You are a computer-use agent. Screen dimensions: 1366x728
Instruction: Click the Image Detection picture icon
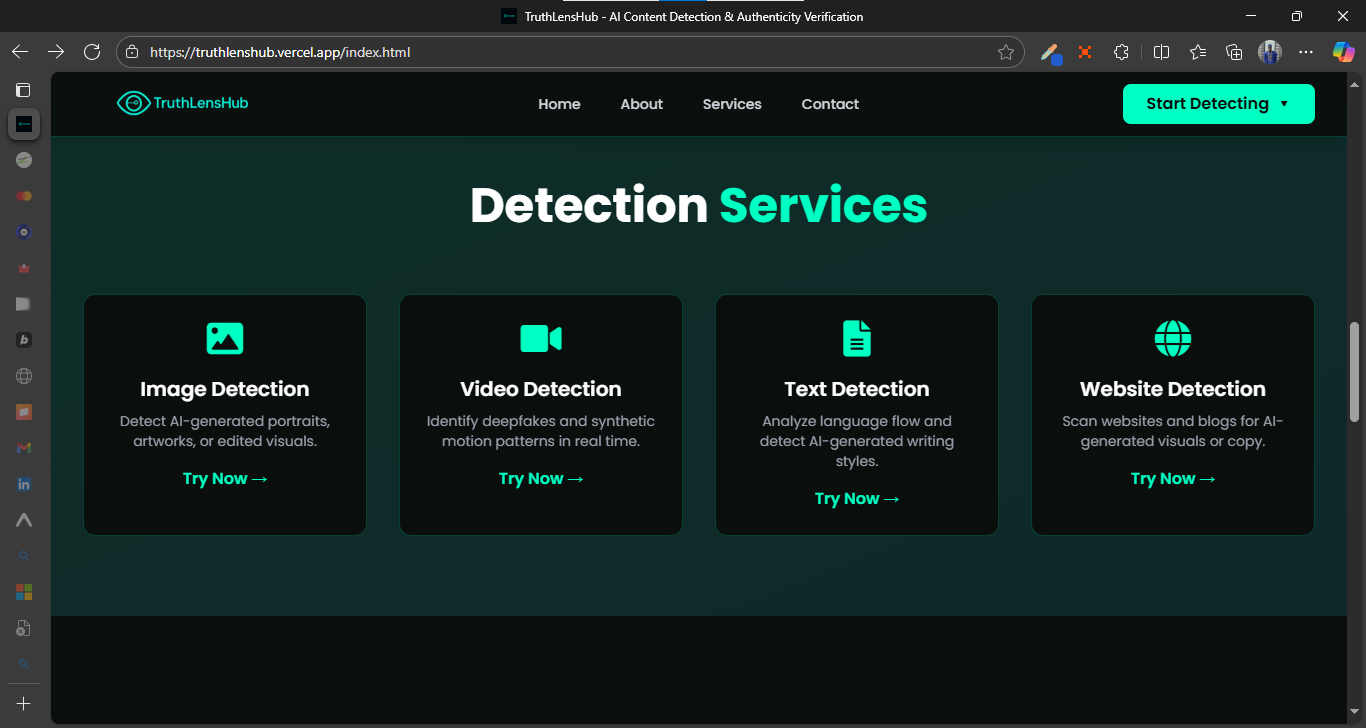[225, 338]
